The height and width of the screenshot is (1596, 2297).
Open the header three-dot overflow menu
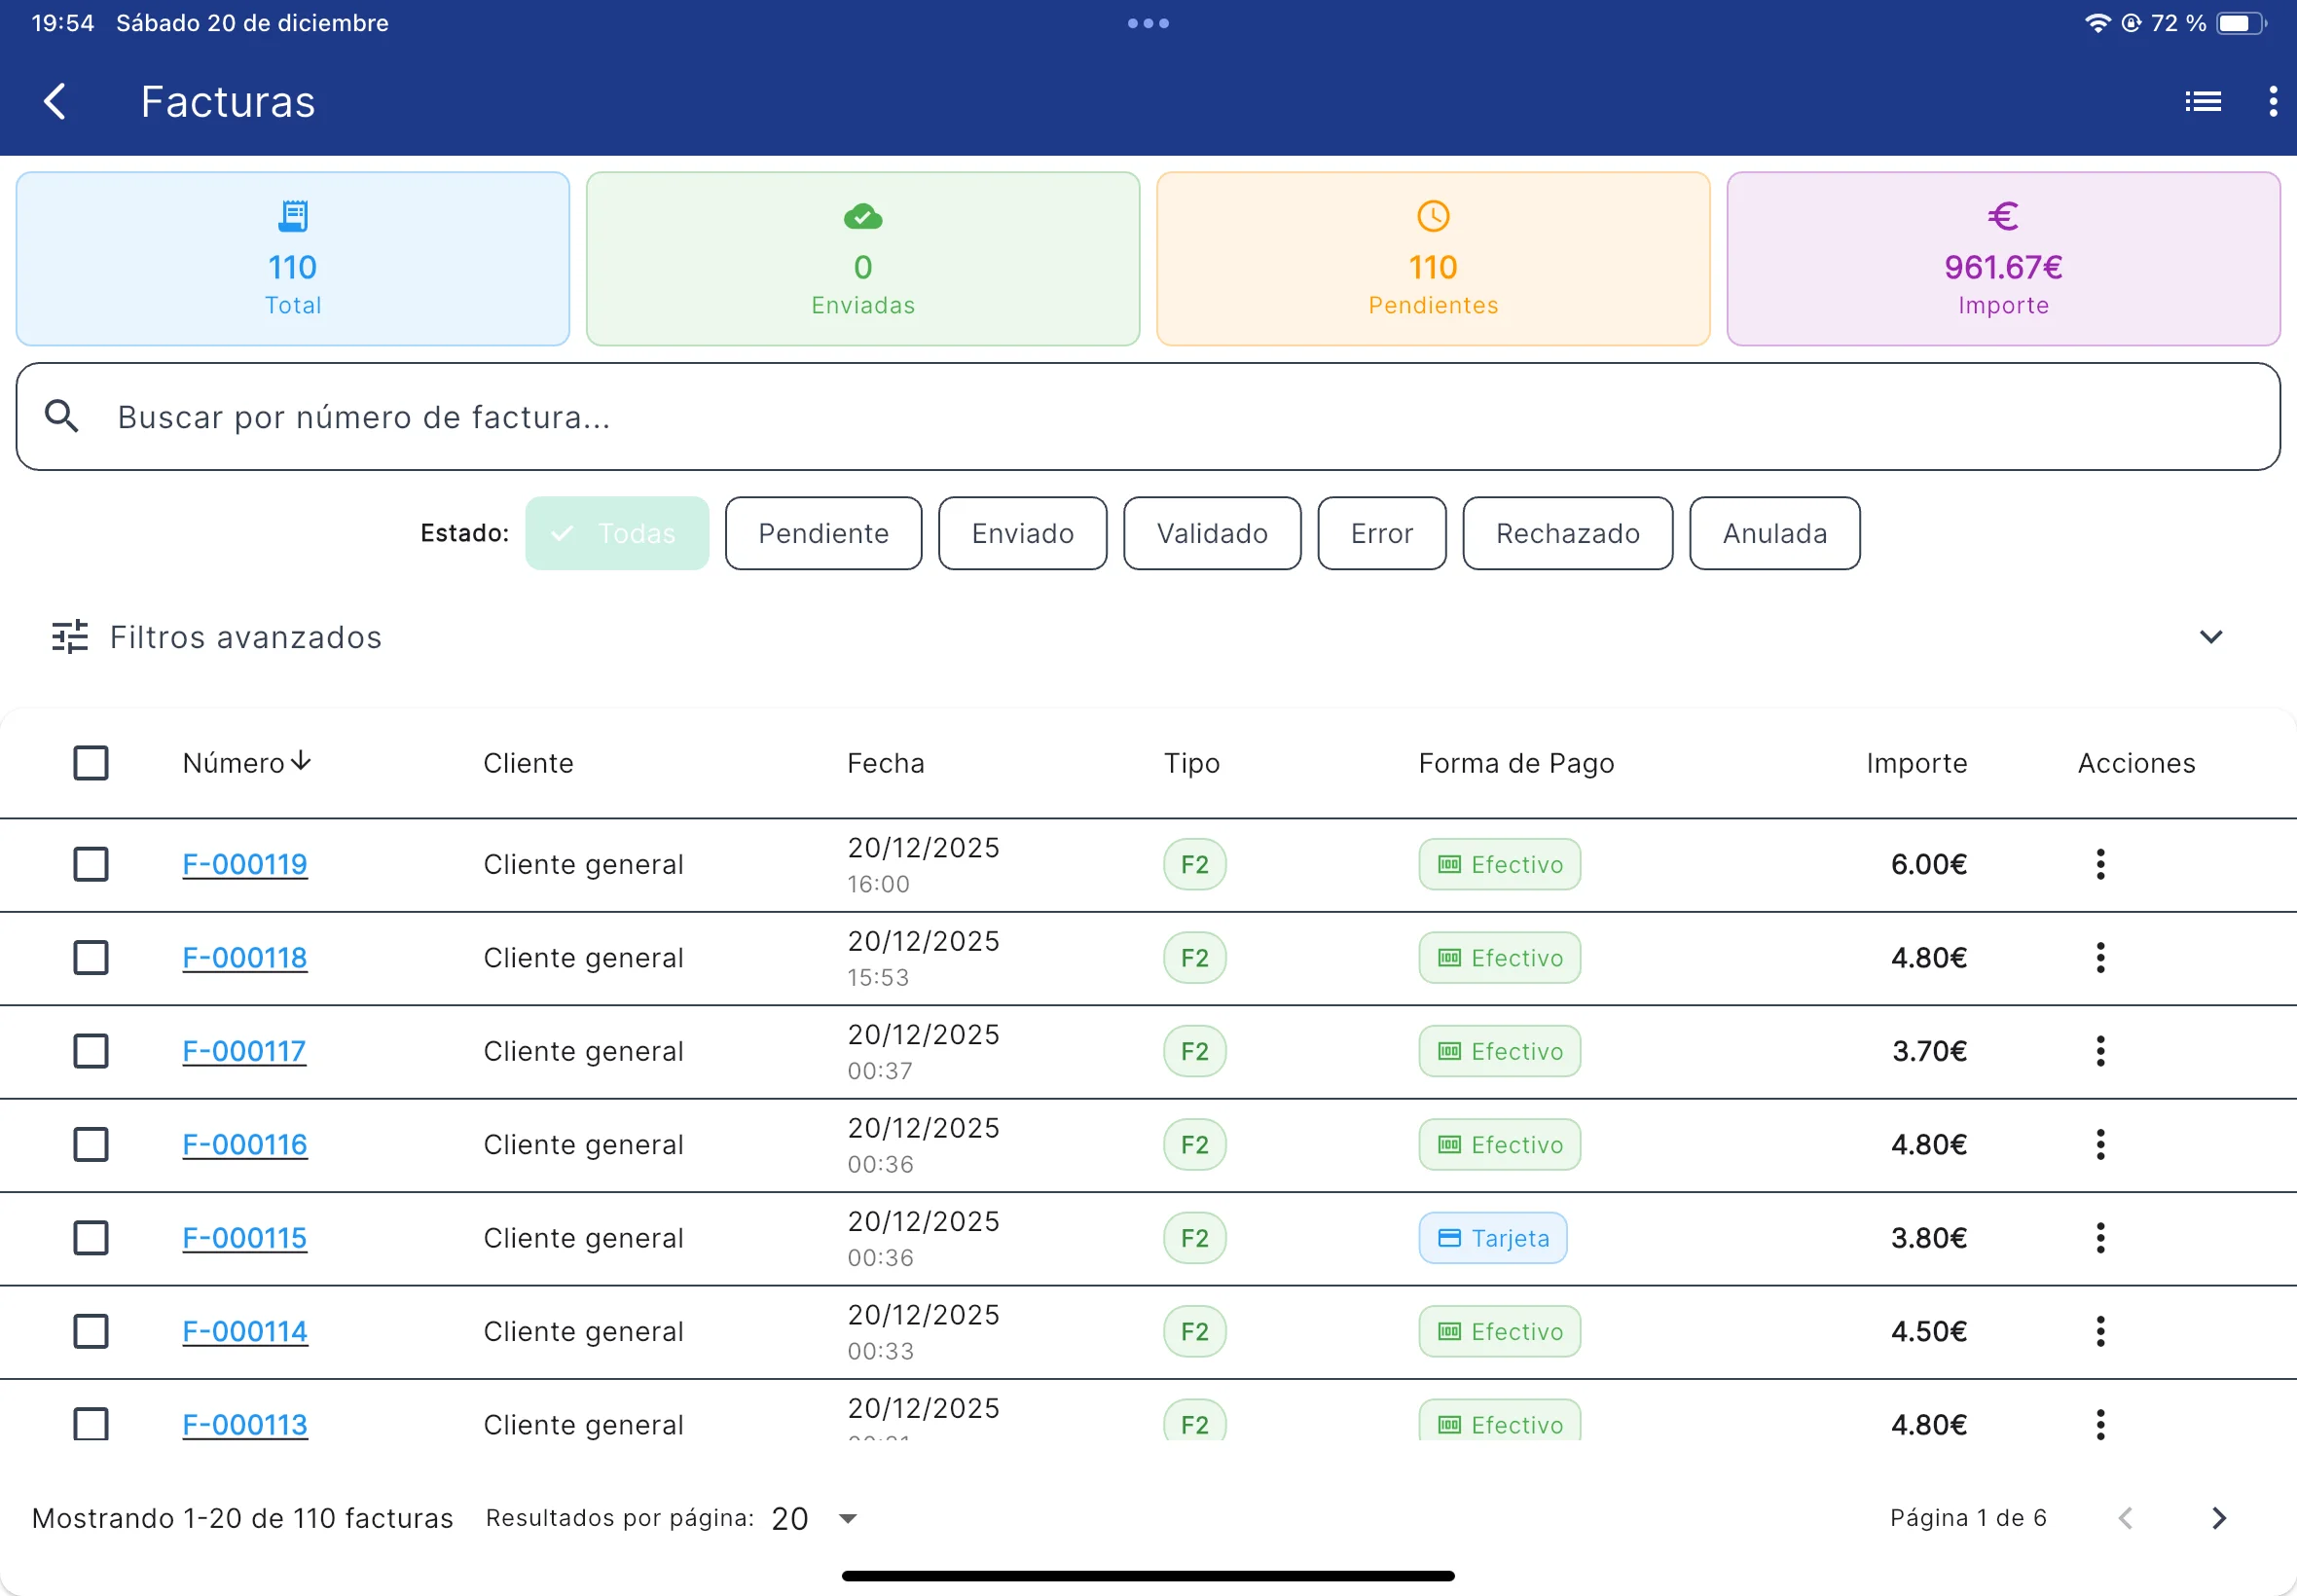(2272, 102)
